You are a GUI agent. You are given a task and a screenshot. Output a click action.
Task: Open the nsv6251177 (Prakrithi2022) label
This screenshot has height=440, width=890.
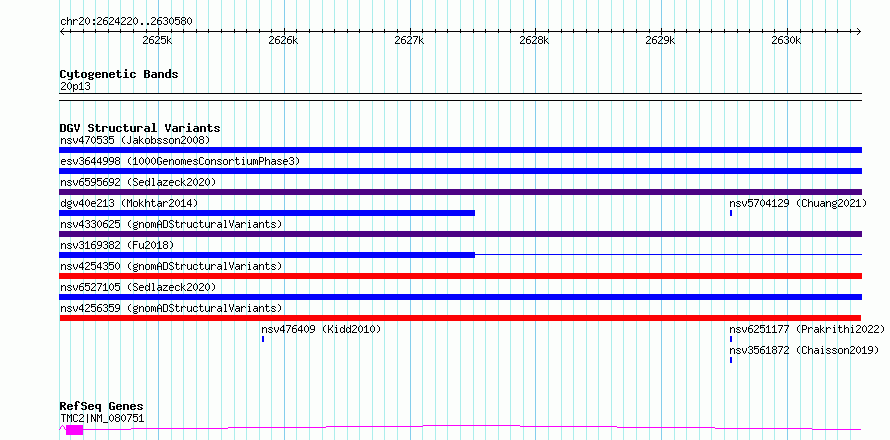pyautogui.click(x=807, y=329)
